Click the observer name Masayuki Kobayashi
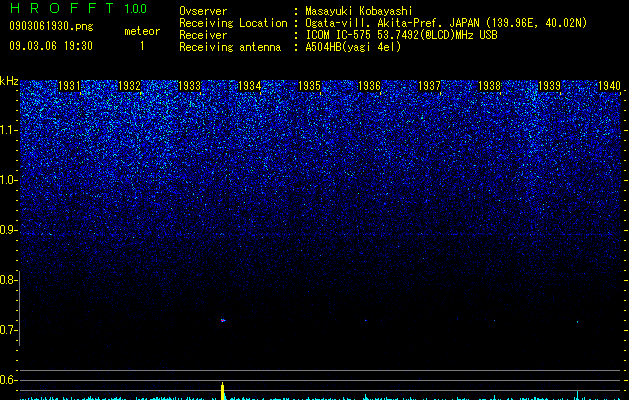This screenshot has width=629, height=400. coord(359,11)
